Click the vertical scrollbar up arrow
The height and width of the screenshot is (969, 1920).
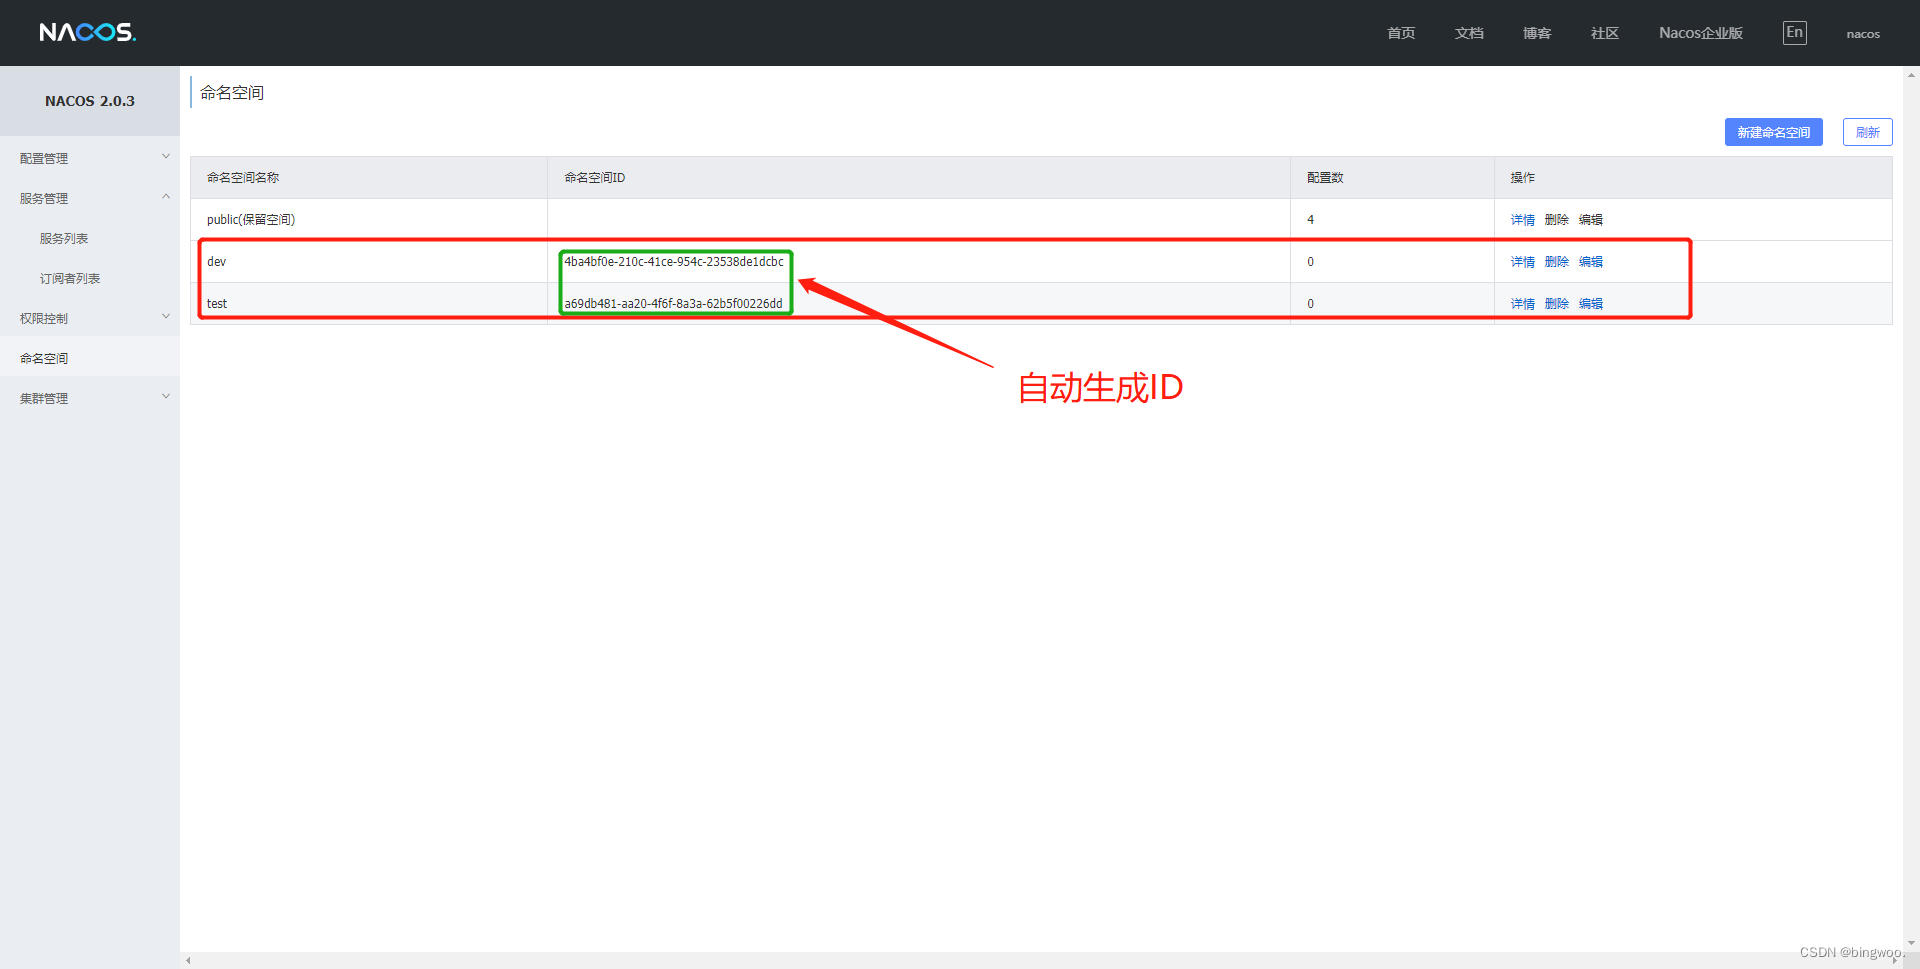tap(1911, 74)
